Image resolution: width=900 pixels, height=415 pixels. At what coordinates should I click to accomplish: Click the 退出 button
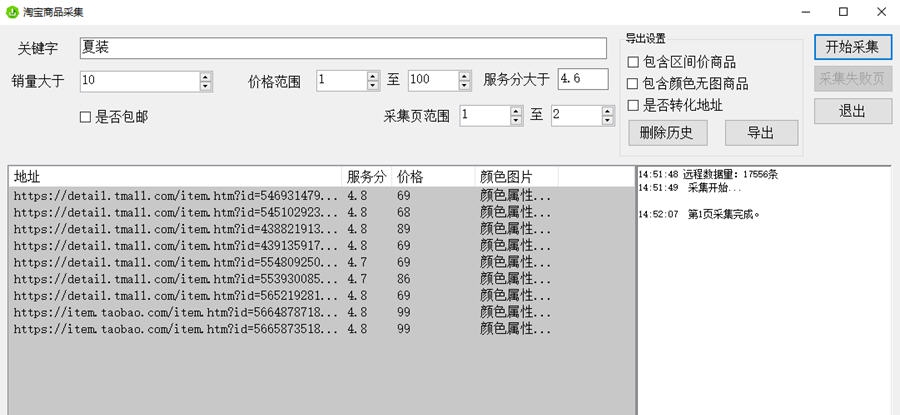tap(853, 111)
